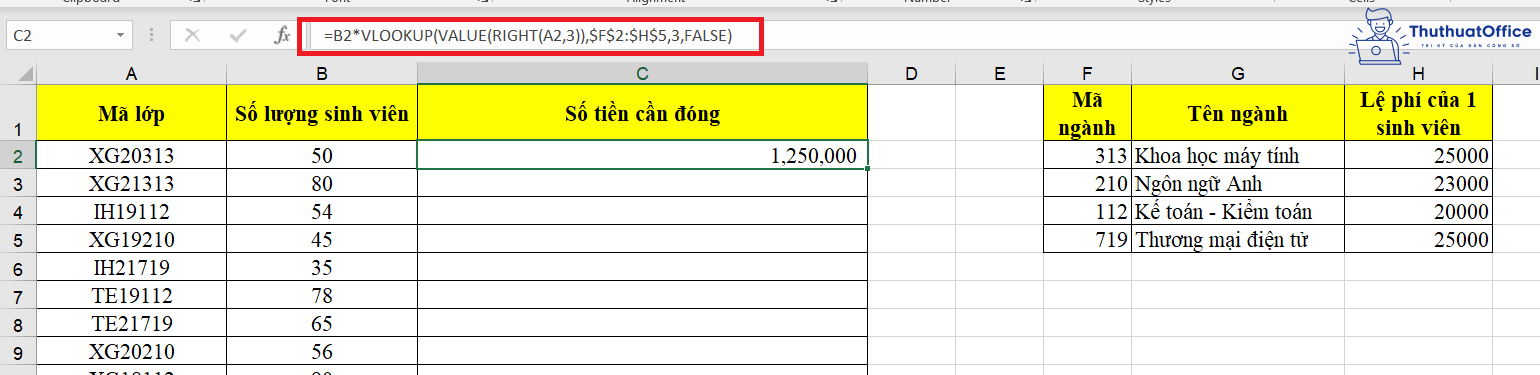The width and height of the screenshot is (1540, 375).
Task: Select major code cell 112
Action: pos(1087,211)
